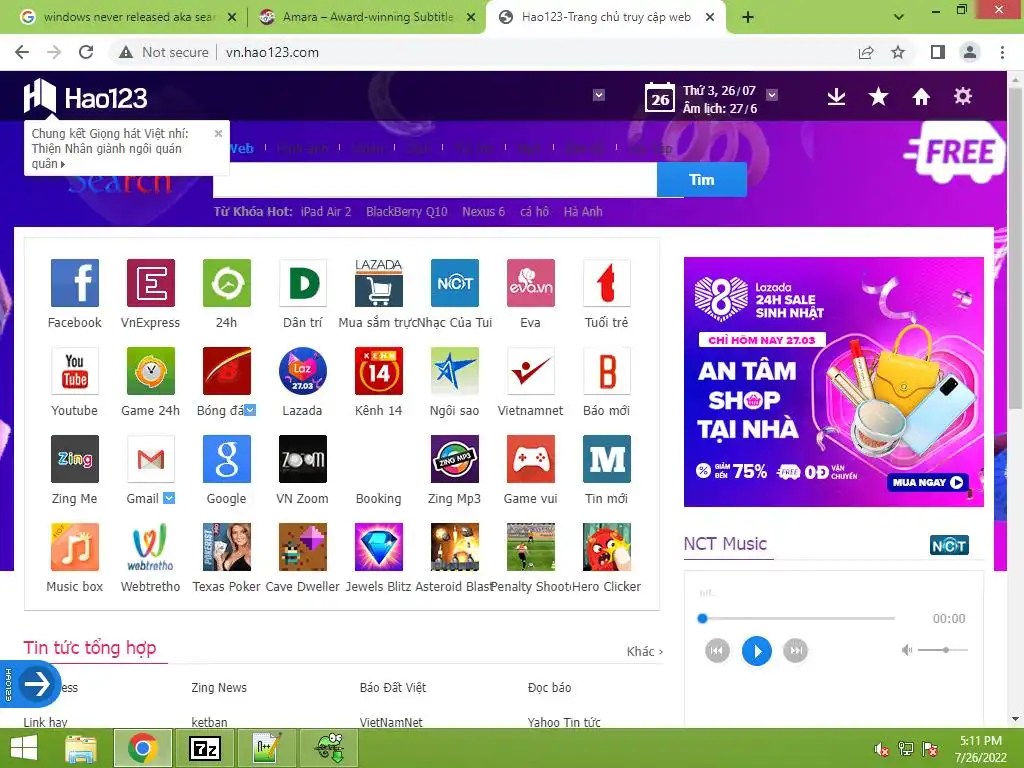1024x768 pixels.
Task: Mute the NCT Music speaker icon
Action: [906, 650]
